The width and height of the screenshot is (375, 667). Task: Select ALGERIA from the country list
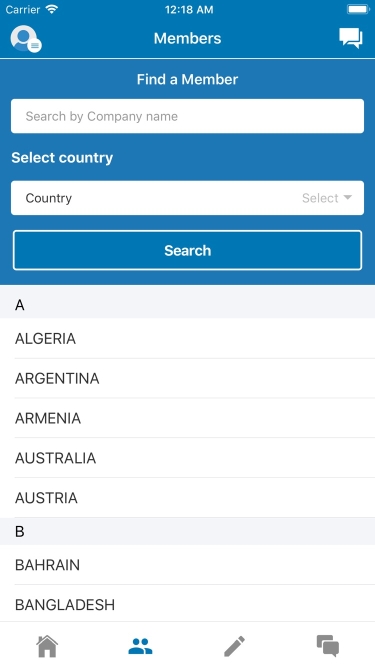[x=188, y=339]
